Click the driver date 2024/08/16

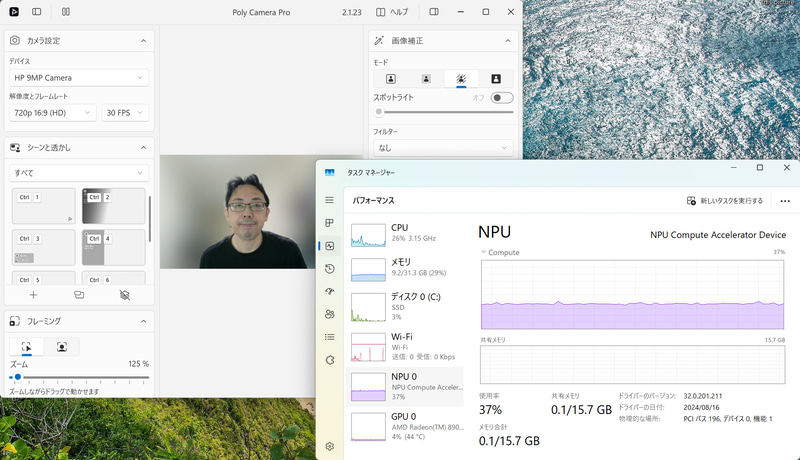(701, 407)
